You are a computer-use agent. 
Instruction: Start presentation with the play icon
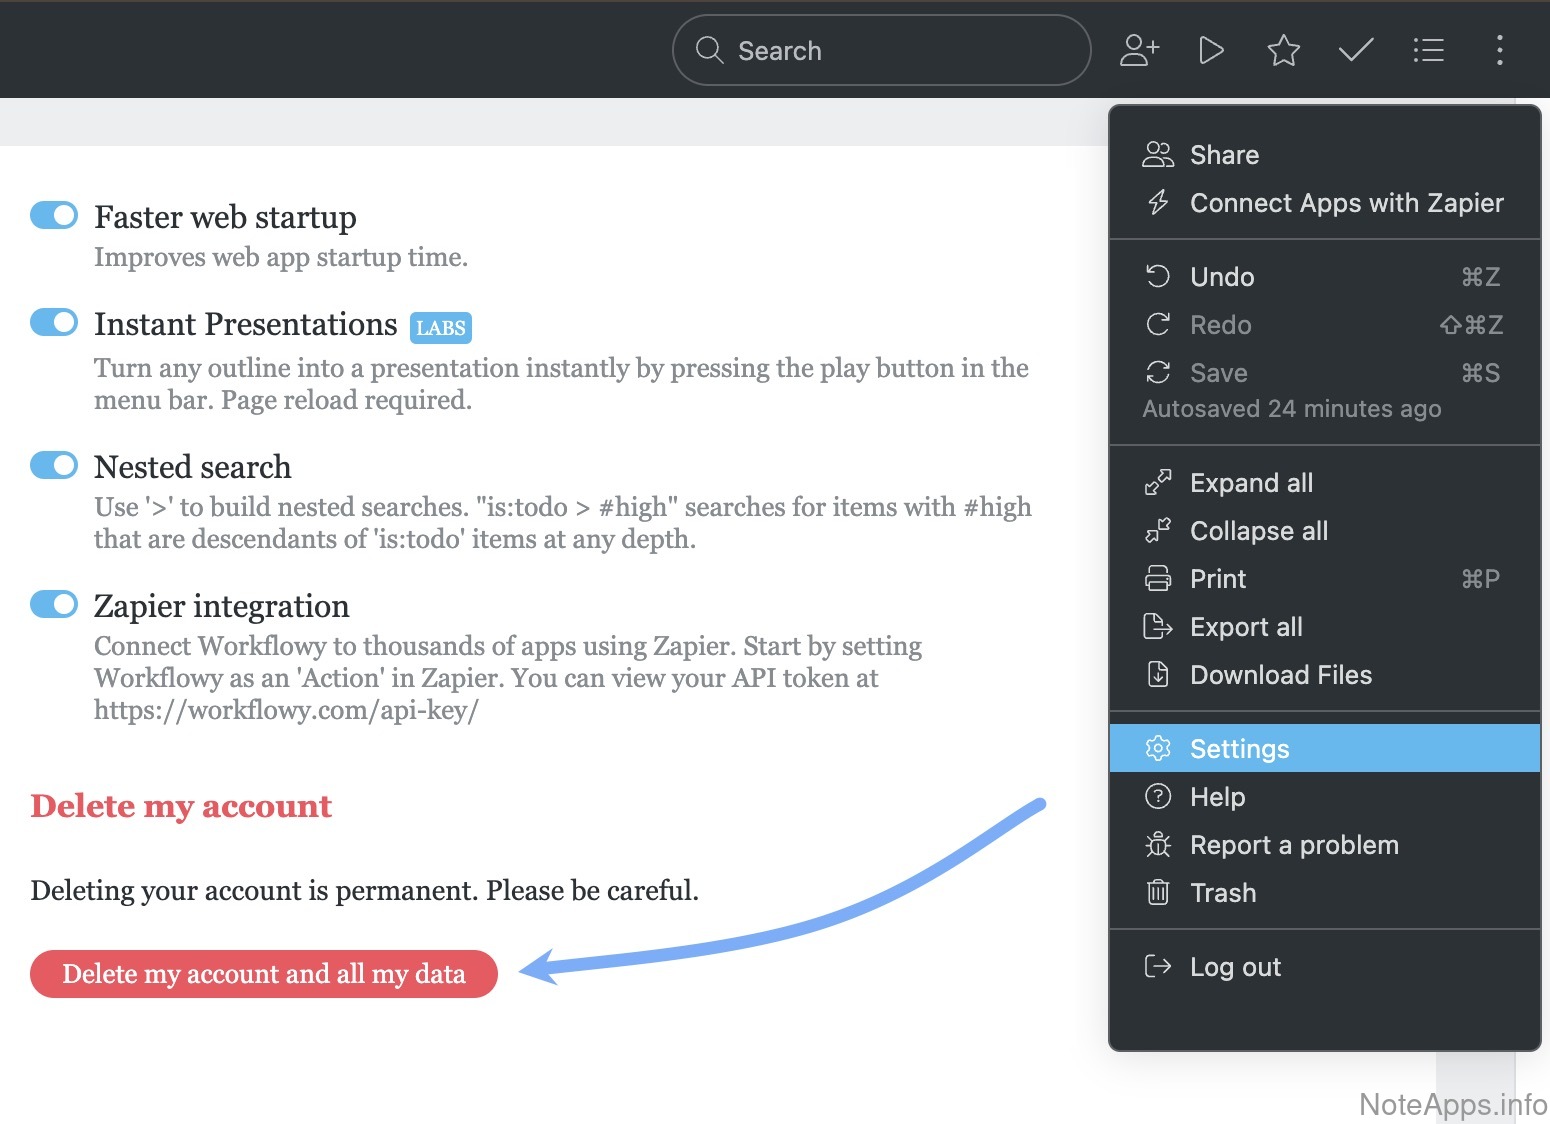pos(1211,50)
